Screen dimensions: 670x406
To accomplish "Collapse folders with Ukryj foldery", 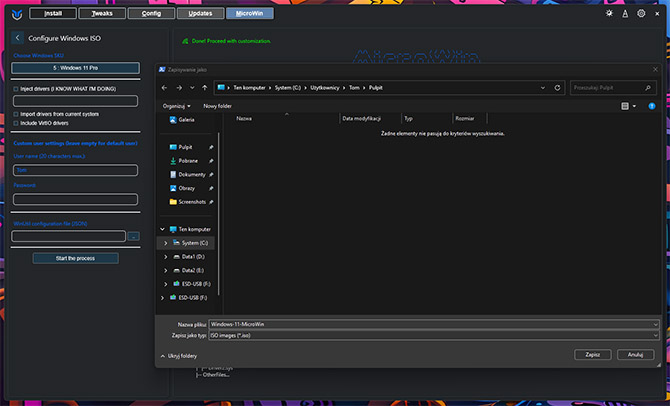I will [x=179, y=356].
